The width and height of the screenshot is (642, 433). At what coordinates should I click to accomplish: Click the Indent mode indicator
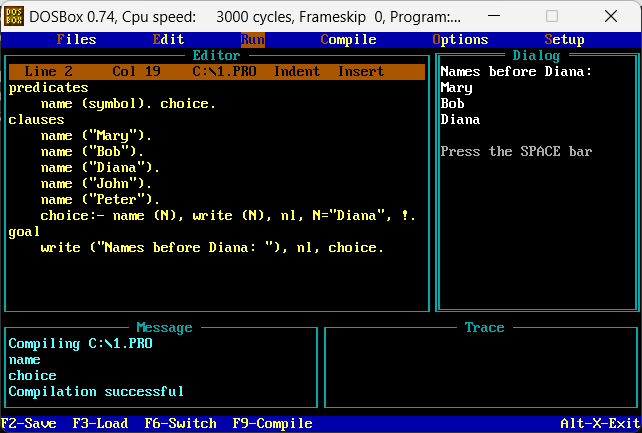click(297, 72)
